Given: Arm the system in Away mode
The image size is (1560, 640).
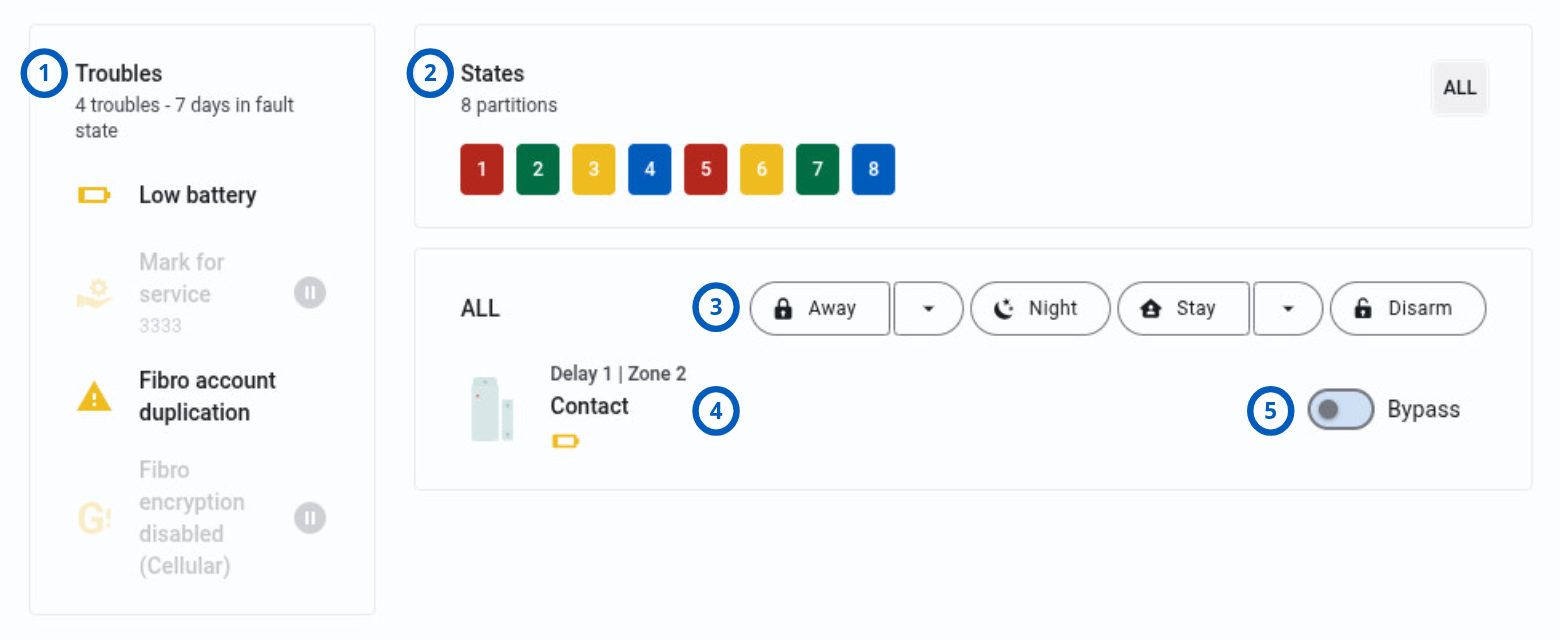Looking at the screenshot, I should point(819,308).
